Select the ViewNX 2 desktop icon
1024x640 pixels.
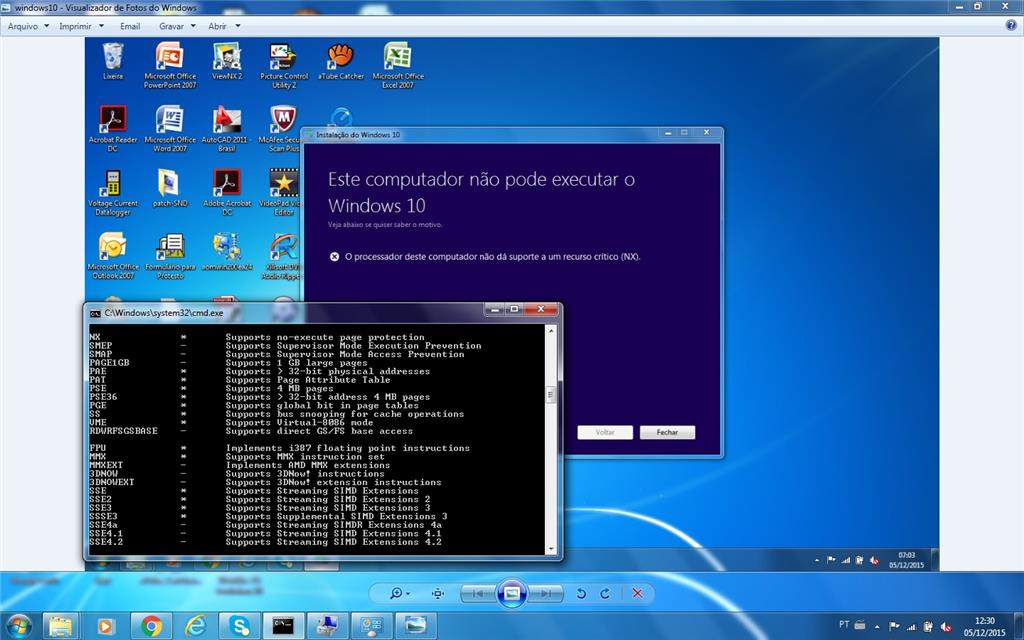point(227,61)
